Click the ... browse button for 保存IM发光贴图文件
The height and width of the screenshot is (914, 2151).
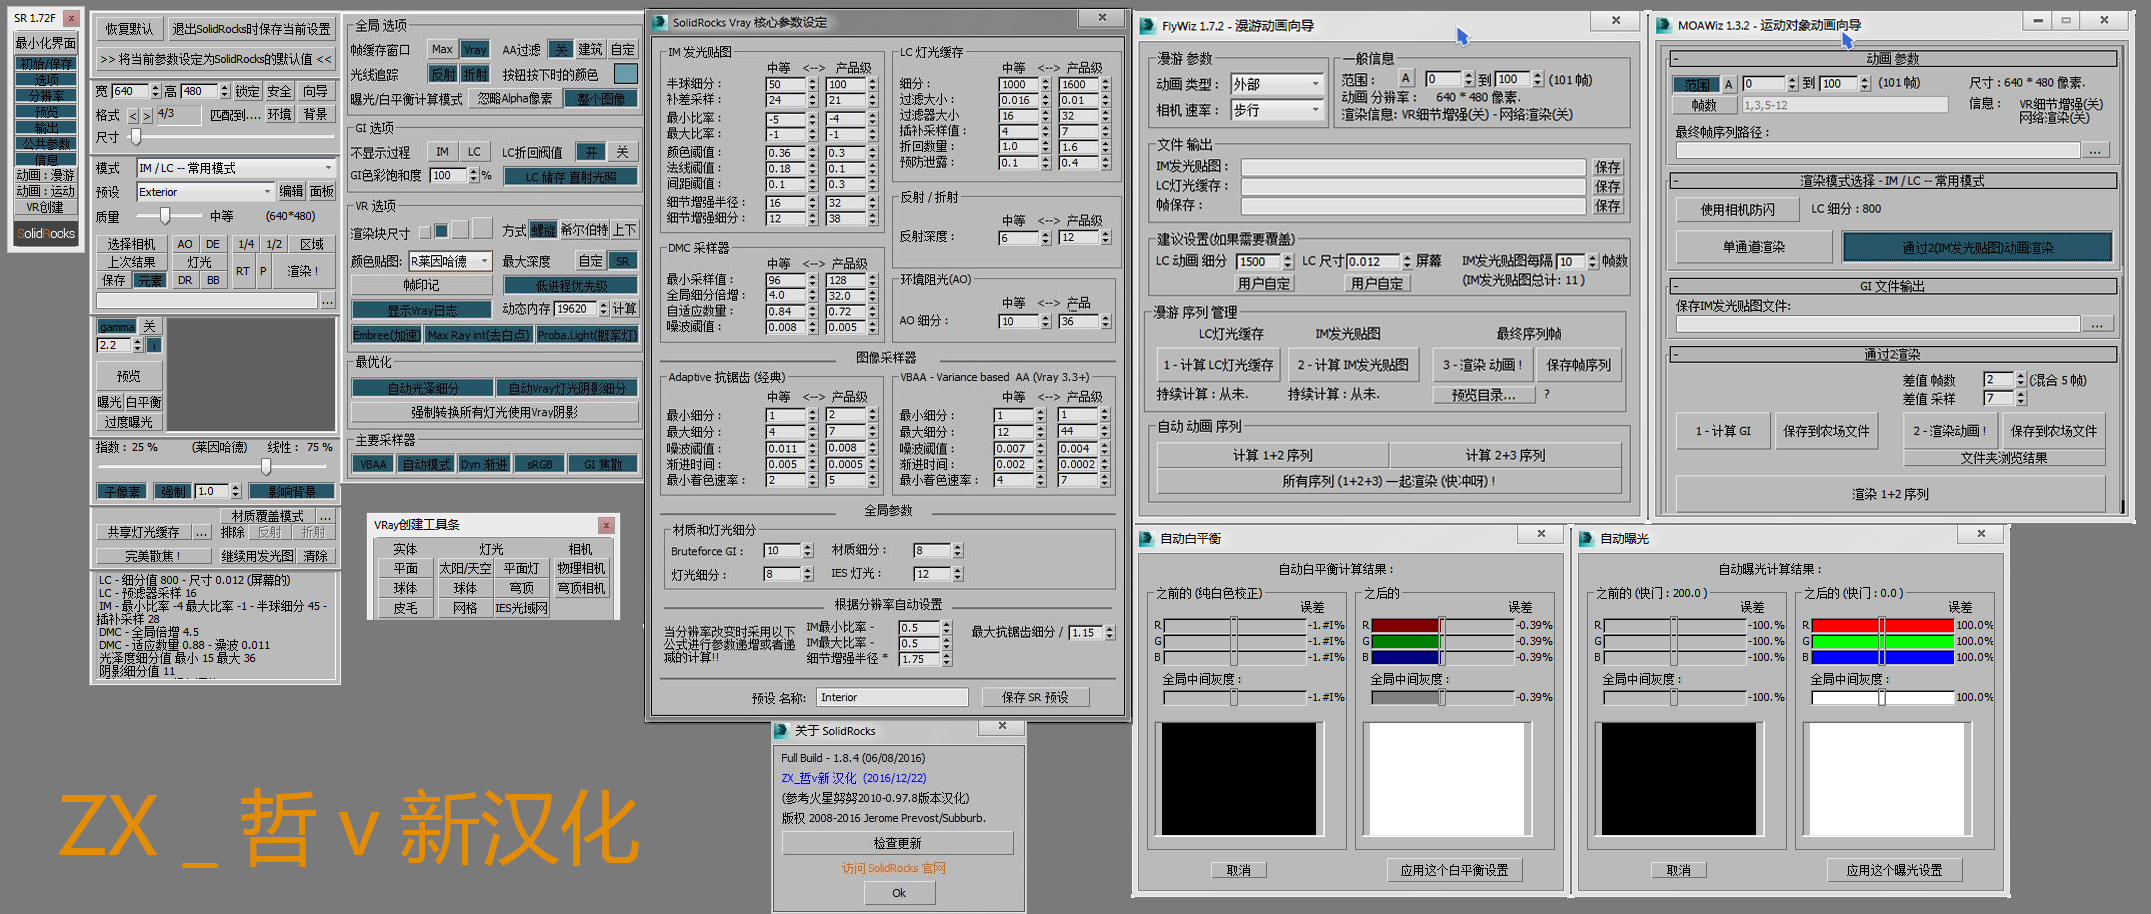tap(2097, 324)
